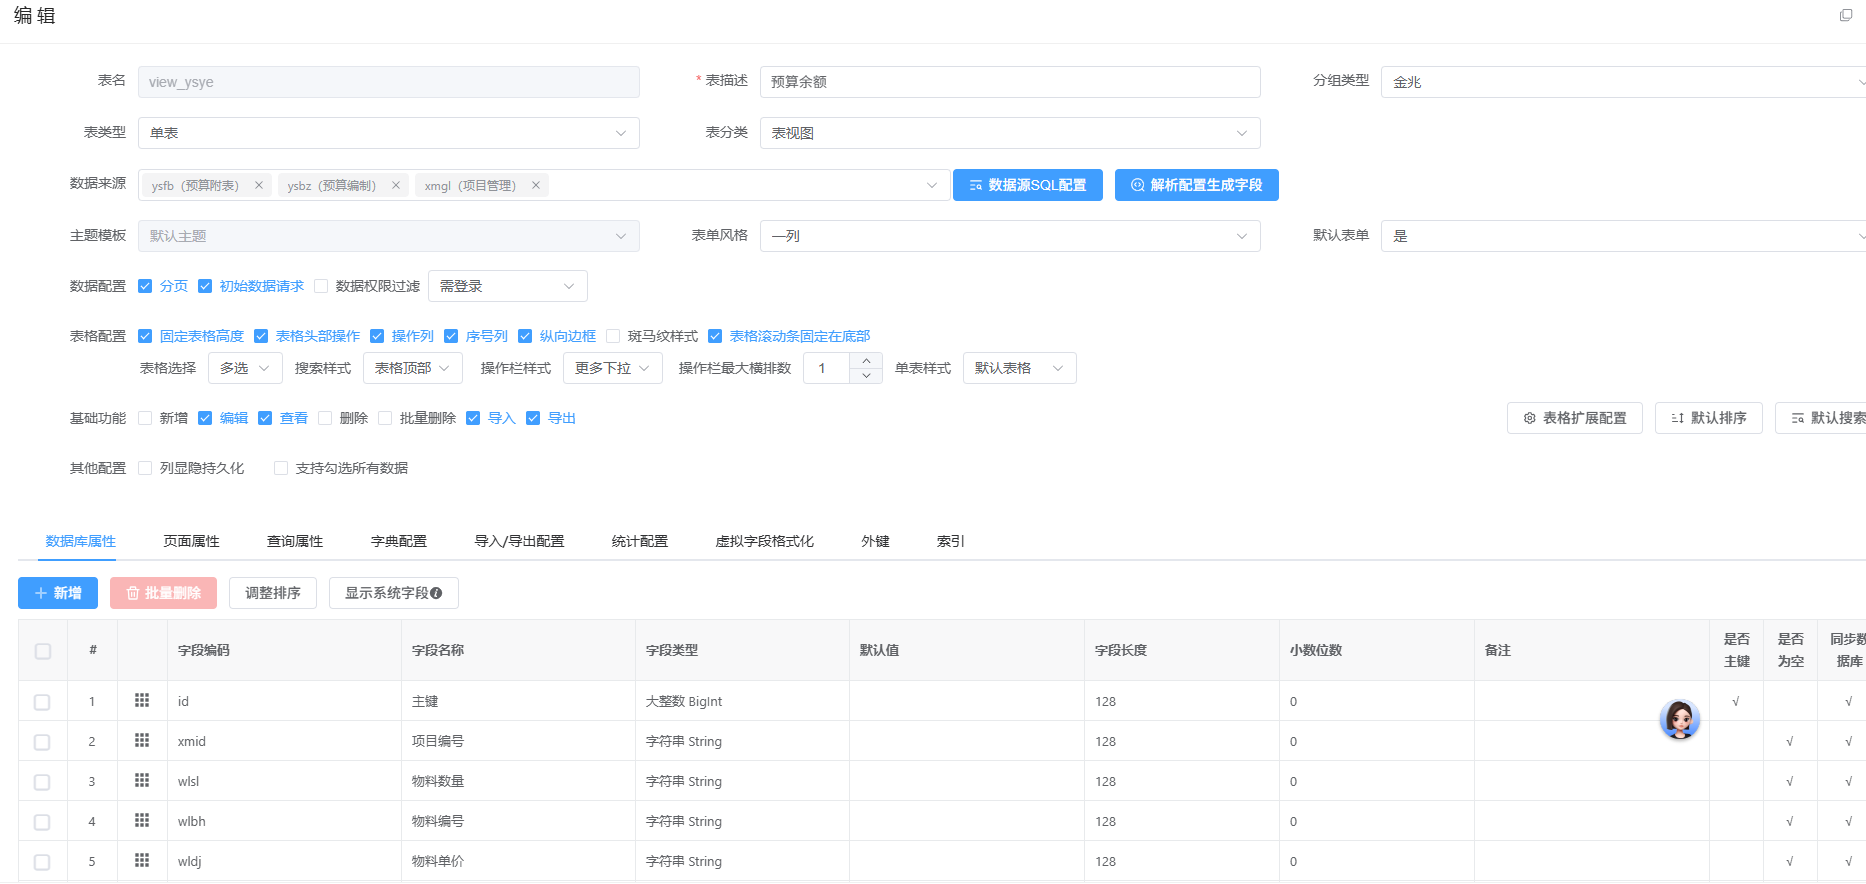Click info icon on 显示系统字段 button

tap(436, 593)
